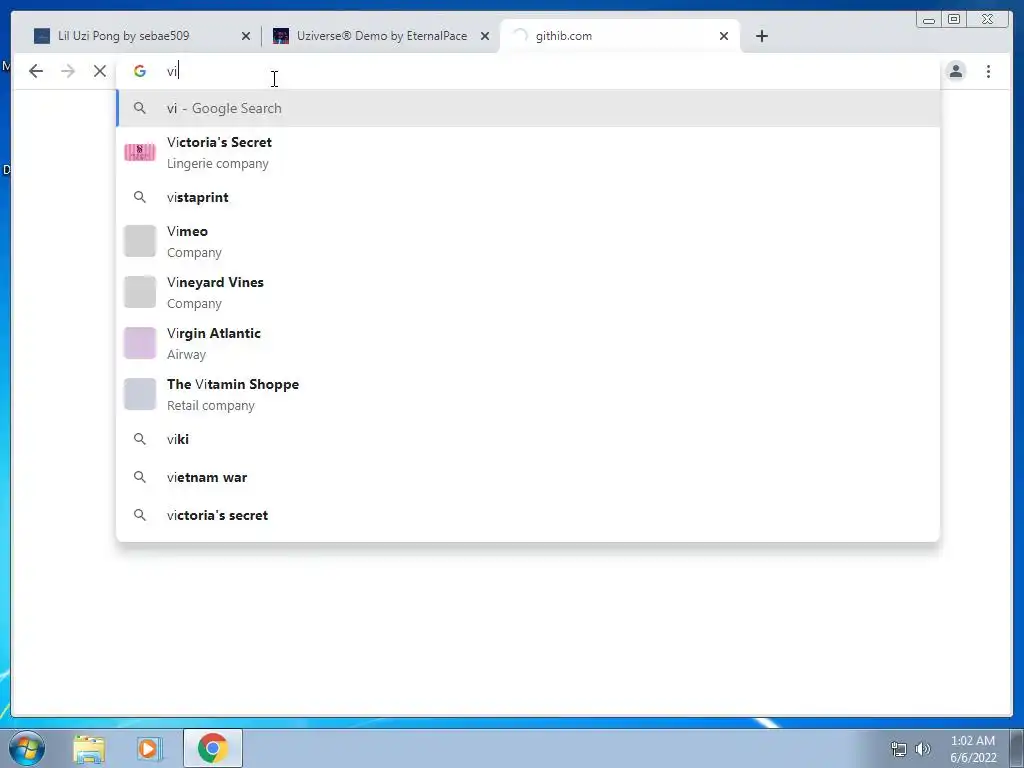Click the address bar text field

[x=528, y=71]
